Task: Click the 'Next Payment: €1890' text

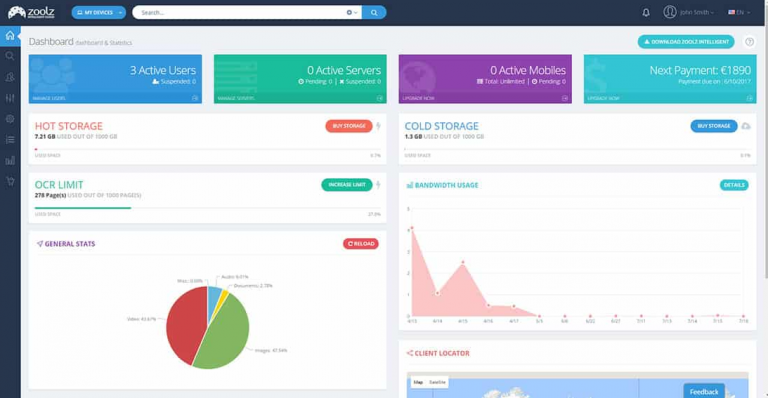Action: (700, 70)
